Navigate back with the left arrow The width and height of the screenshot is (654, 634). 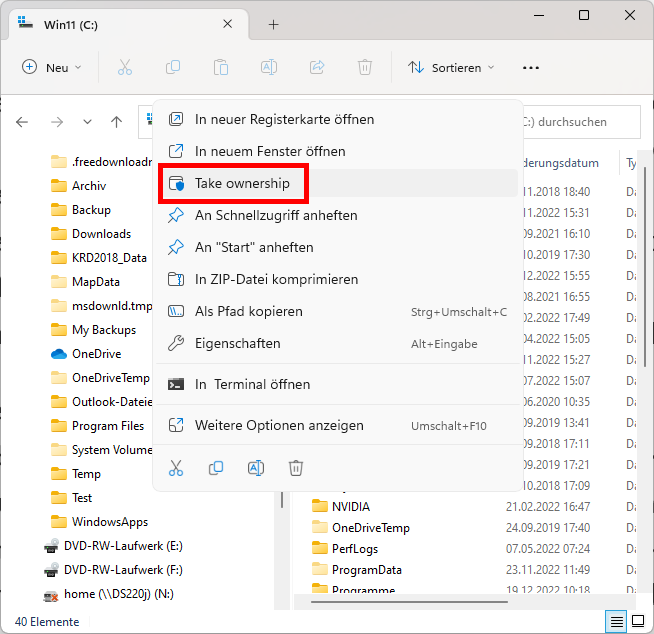click(22, 122)
